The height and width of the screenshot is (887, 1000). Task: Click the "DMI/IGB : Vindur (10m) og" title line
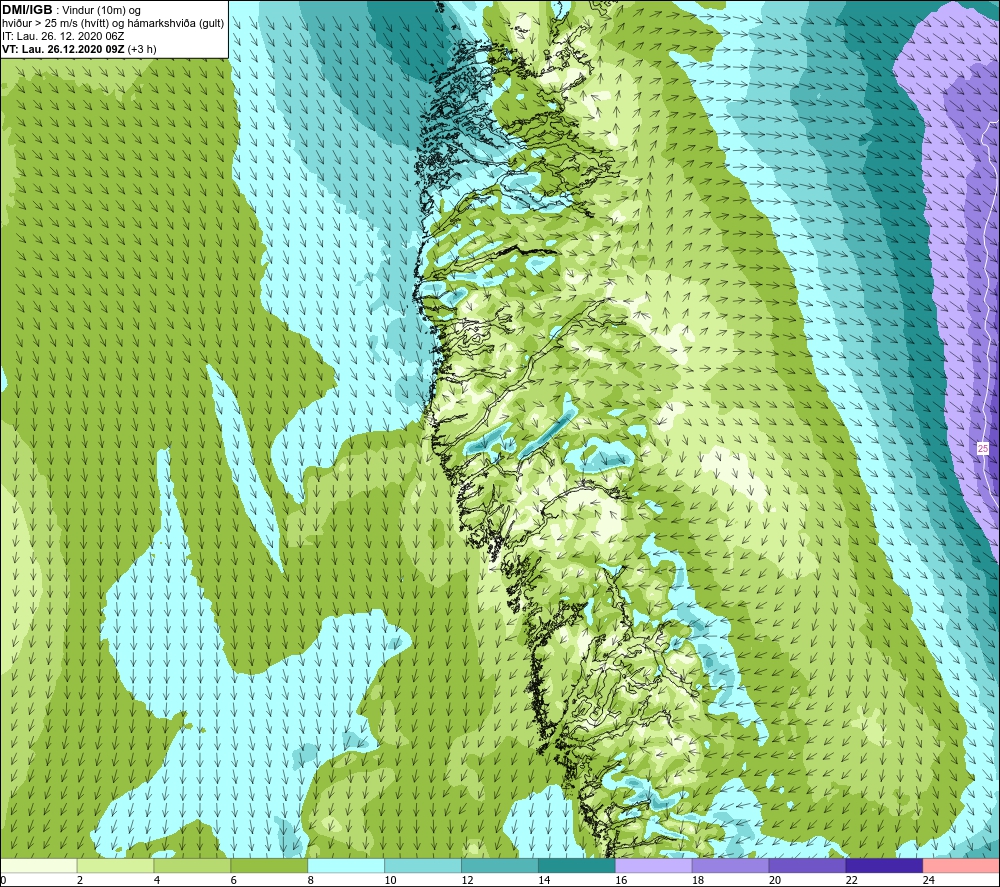tap(72, 10)
